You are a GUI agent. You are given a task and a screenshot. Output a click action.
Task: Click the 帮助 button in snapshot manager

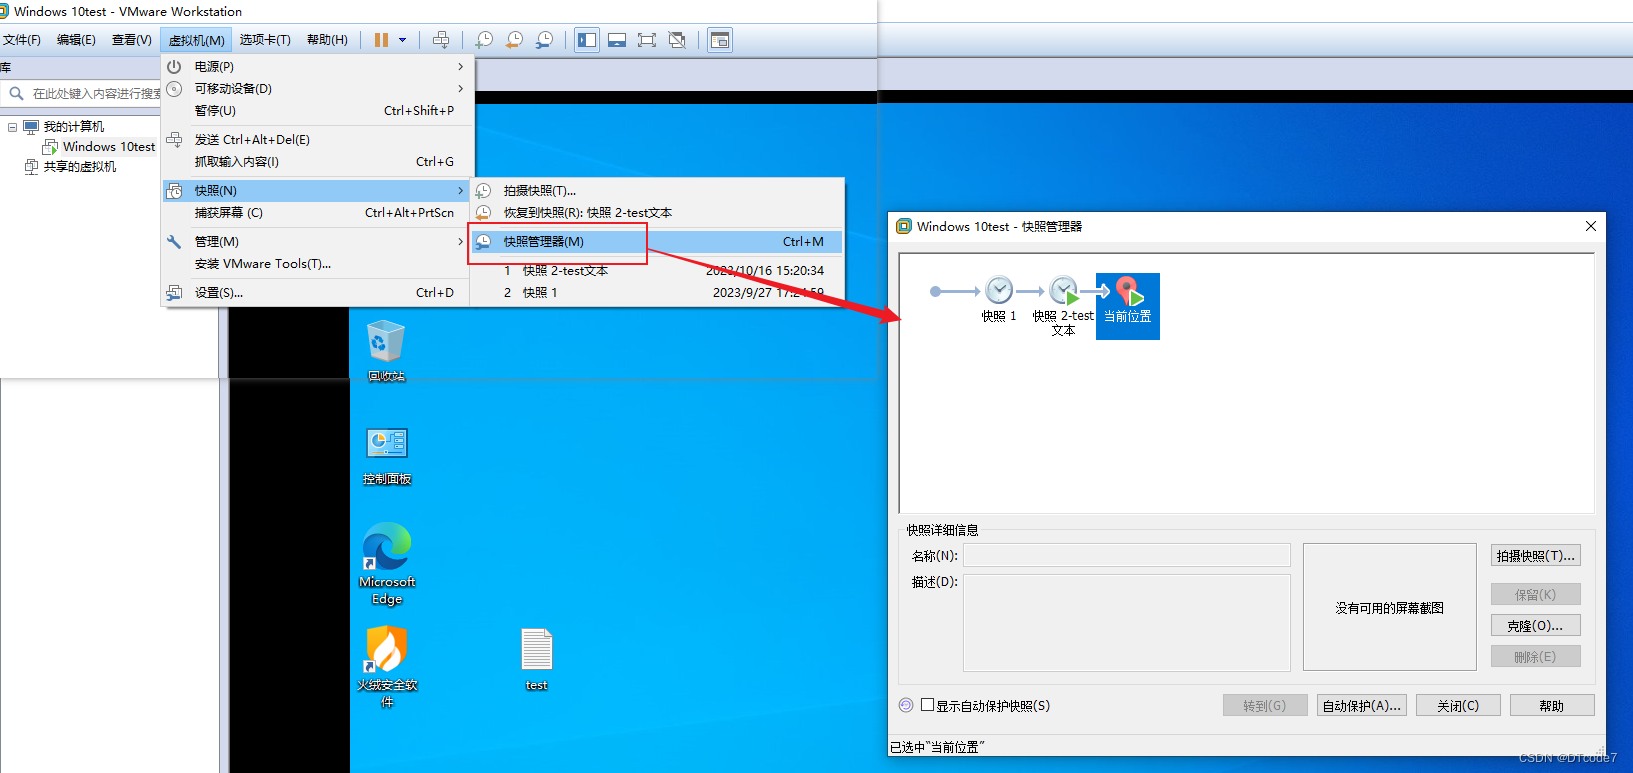[x=1552, y=705]
